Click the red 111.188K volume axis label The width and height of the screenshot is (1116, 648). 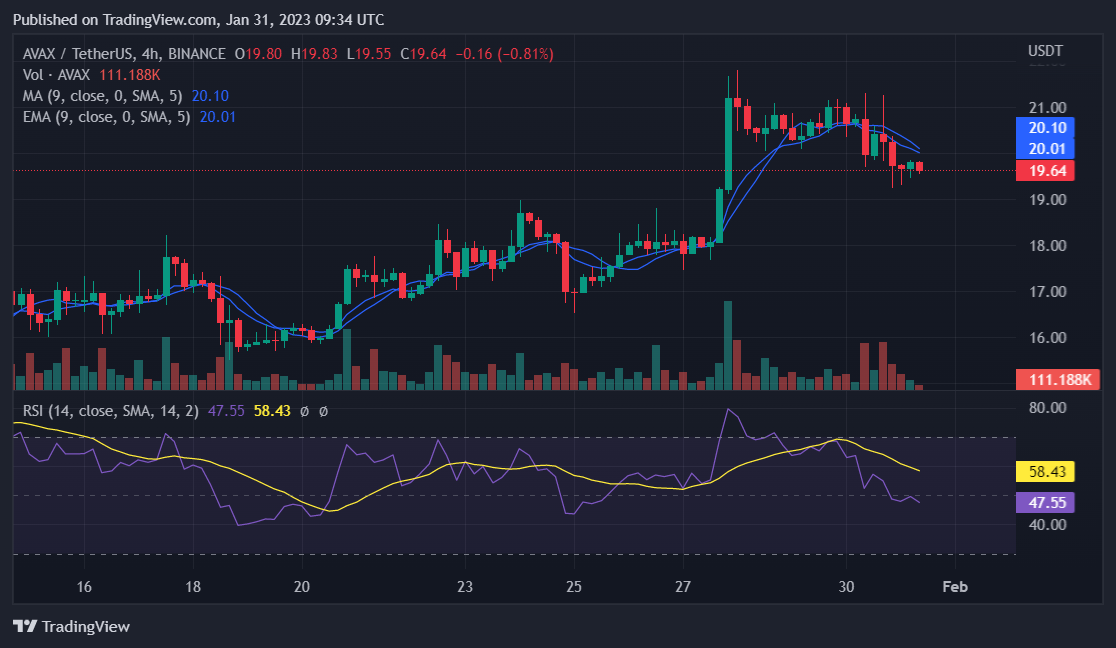(x=1058, y=380)
